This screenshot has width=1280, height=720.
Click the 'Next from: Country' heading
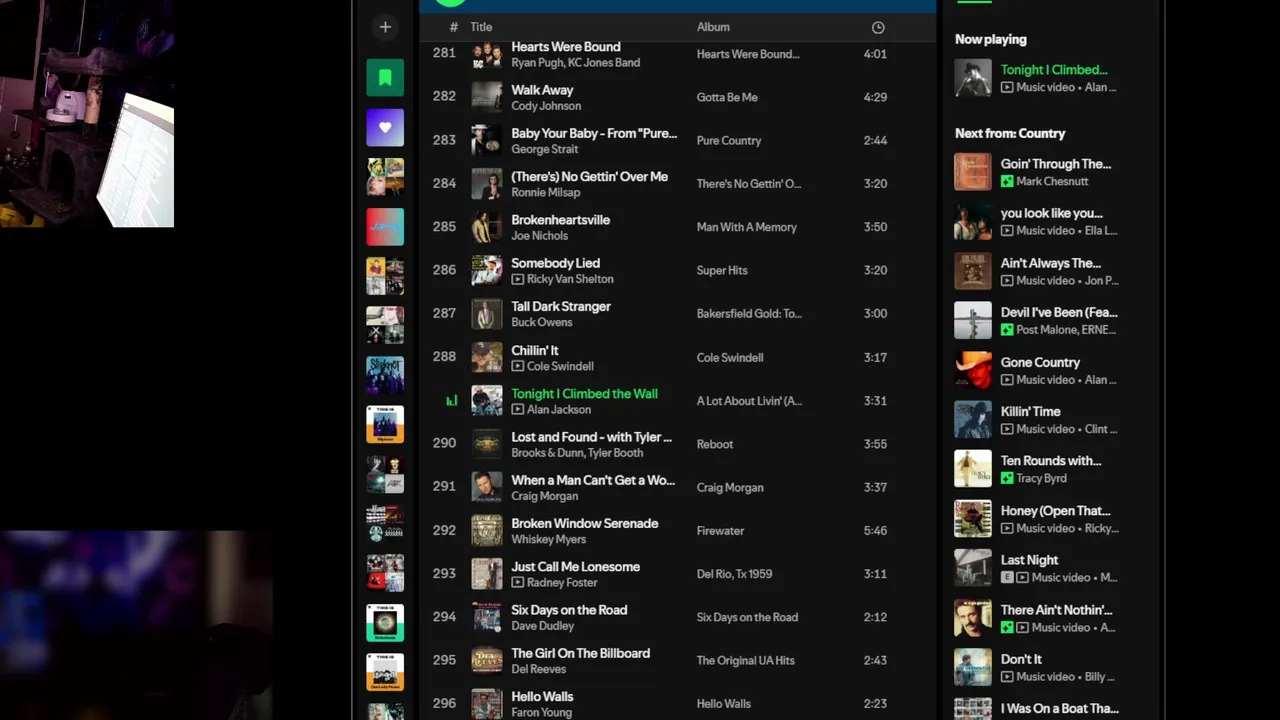(x=1010, y=133)
